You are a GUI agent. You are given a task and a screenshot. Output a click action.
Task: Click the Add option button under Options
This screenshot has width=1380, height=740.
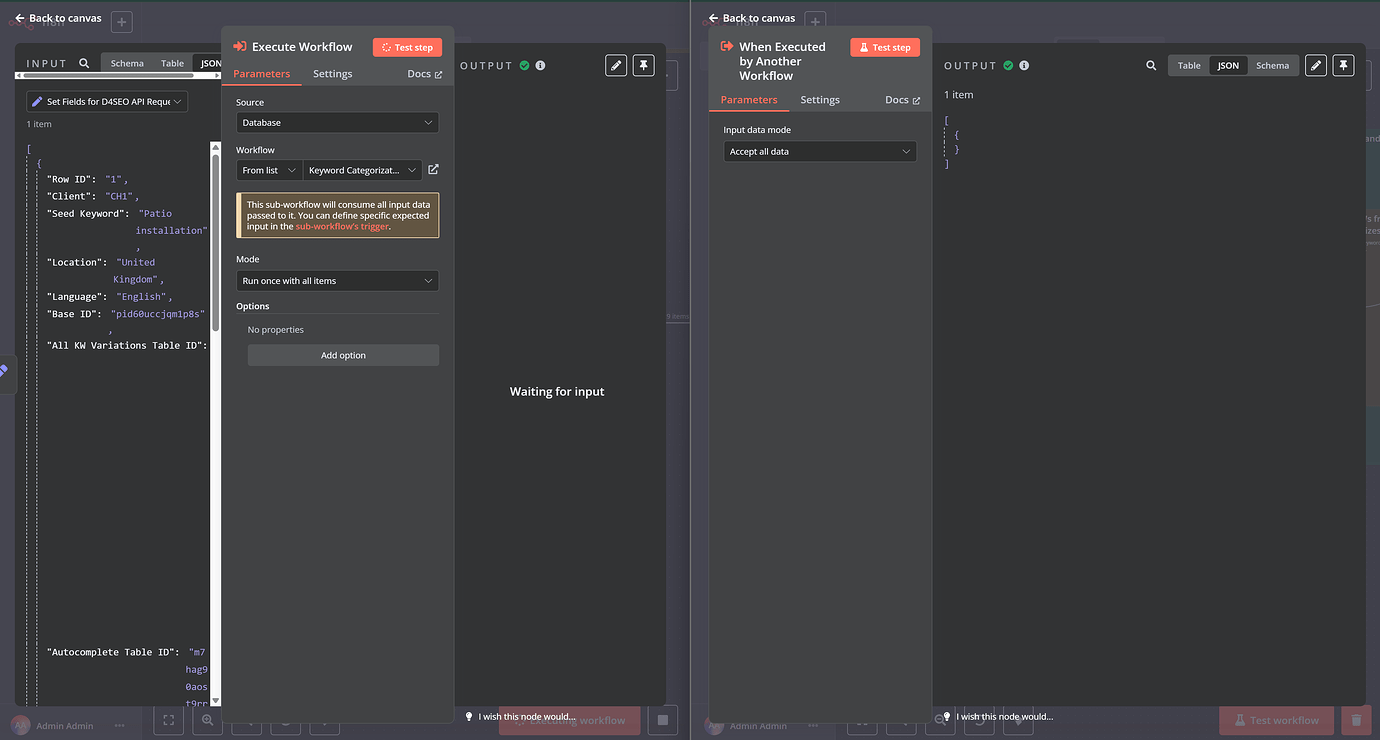click(343, 354)
